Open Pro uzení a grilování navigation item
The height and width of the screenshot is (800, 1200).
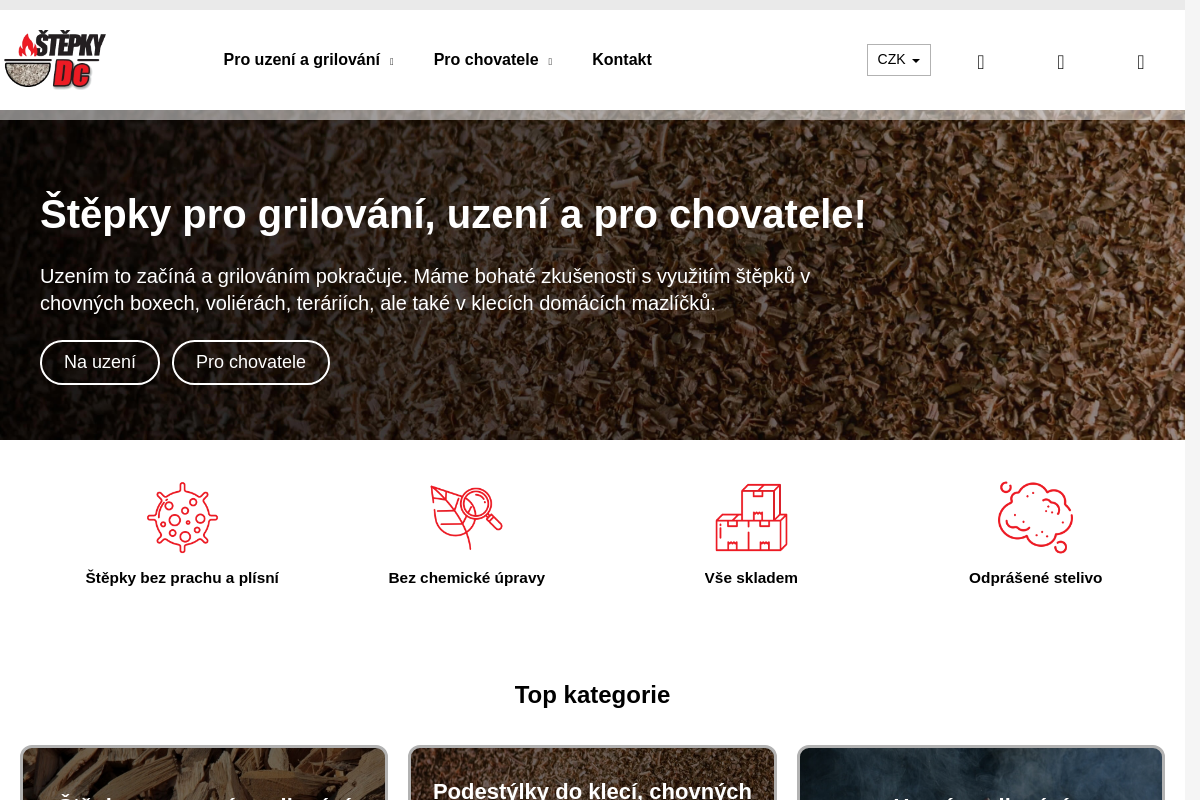(302, 60)
